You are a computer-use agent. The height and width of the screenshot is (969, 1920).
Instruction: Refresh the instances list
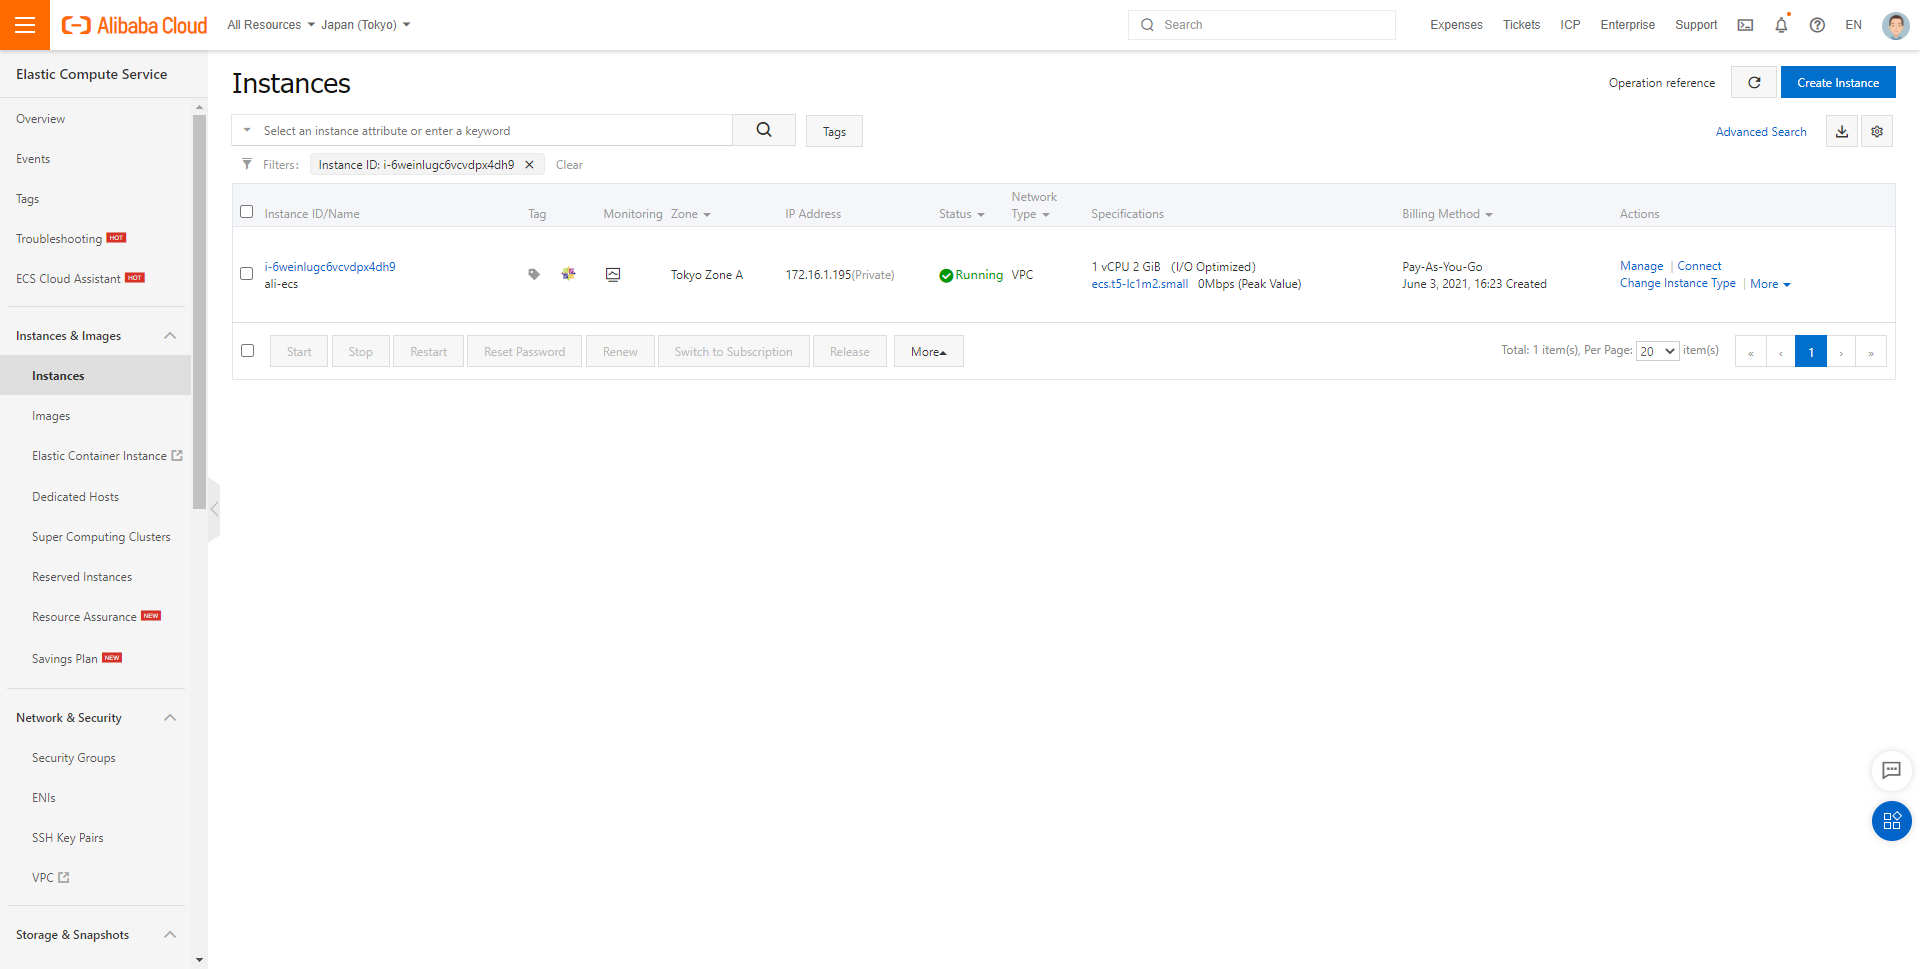(x=1754, y=82)
